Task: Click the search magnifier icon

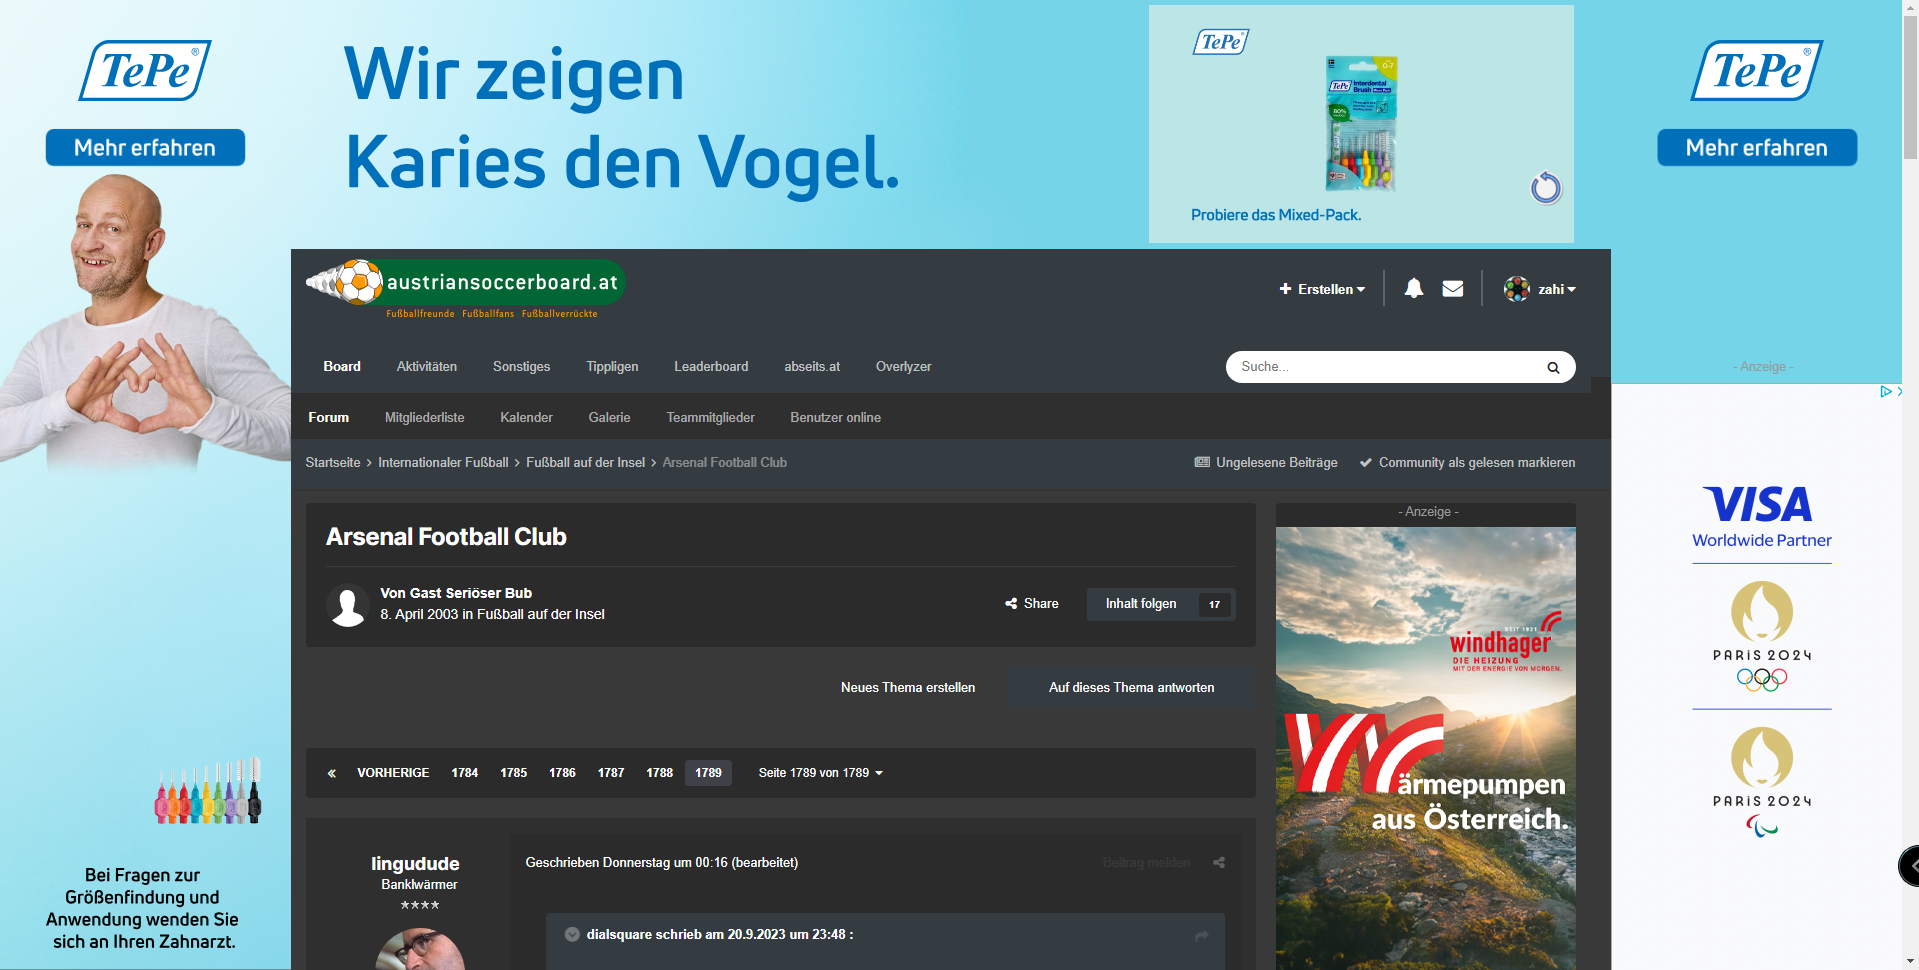Action: tap(1553, 367)
